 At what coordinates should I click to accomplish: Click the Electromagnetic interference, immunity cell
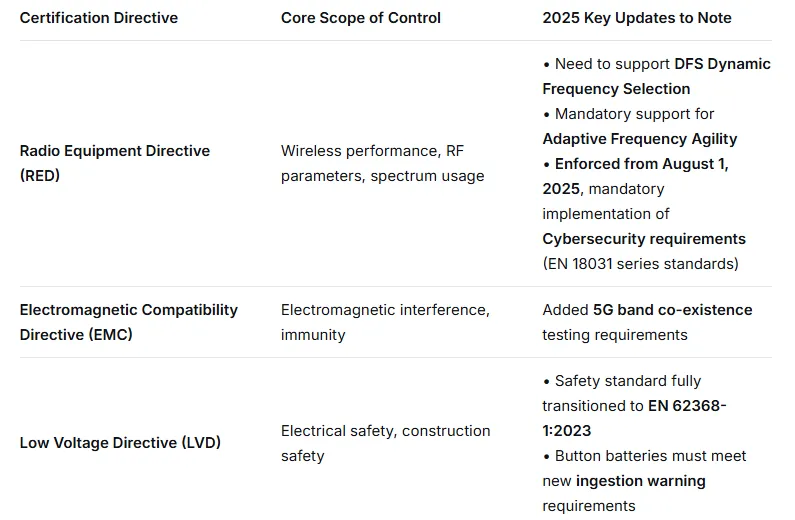click(x=385, y=322)
